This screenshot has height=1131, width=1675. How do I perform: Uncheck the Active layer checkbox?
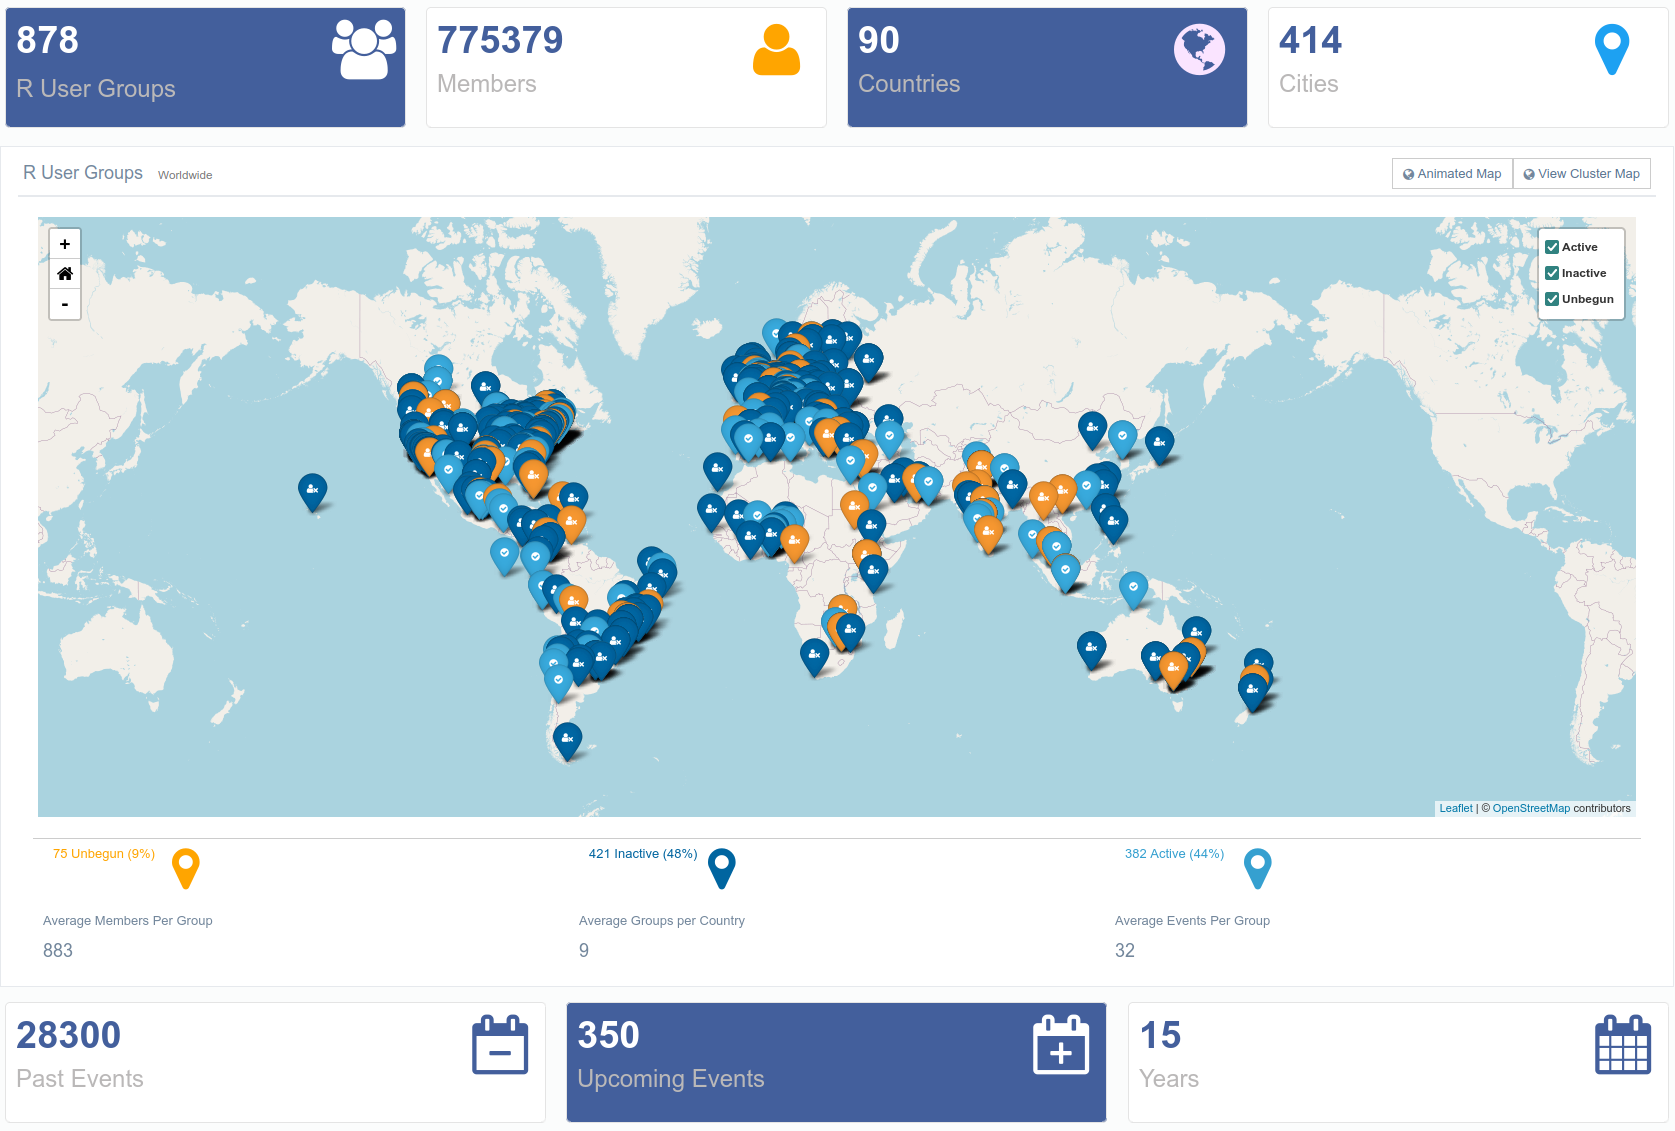1552,247
